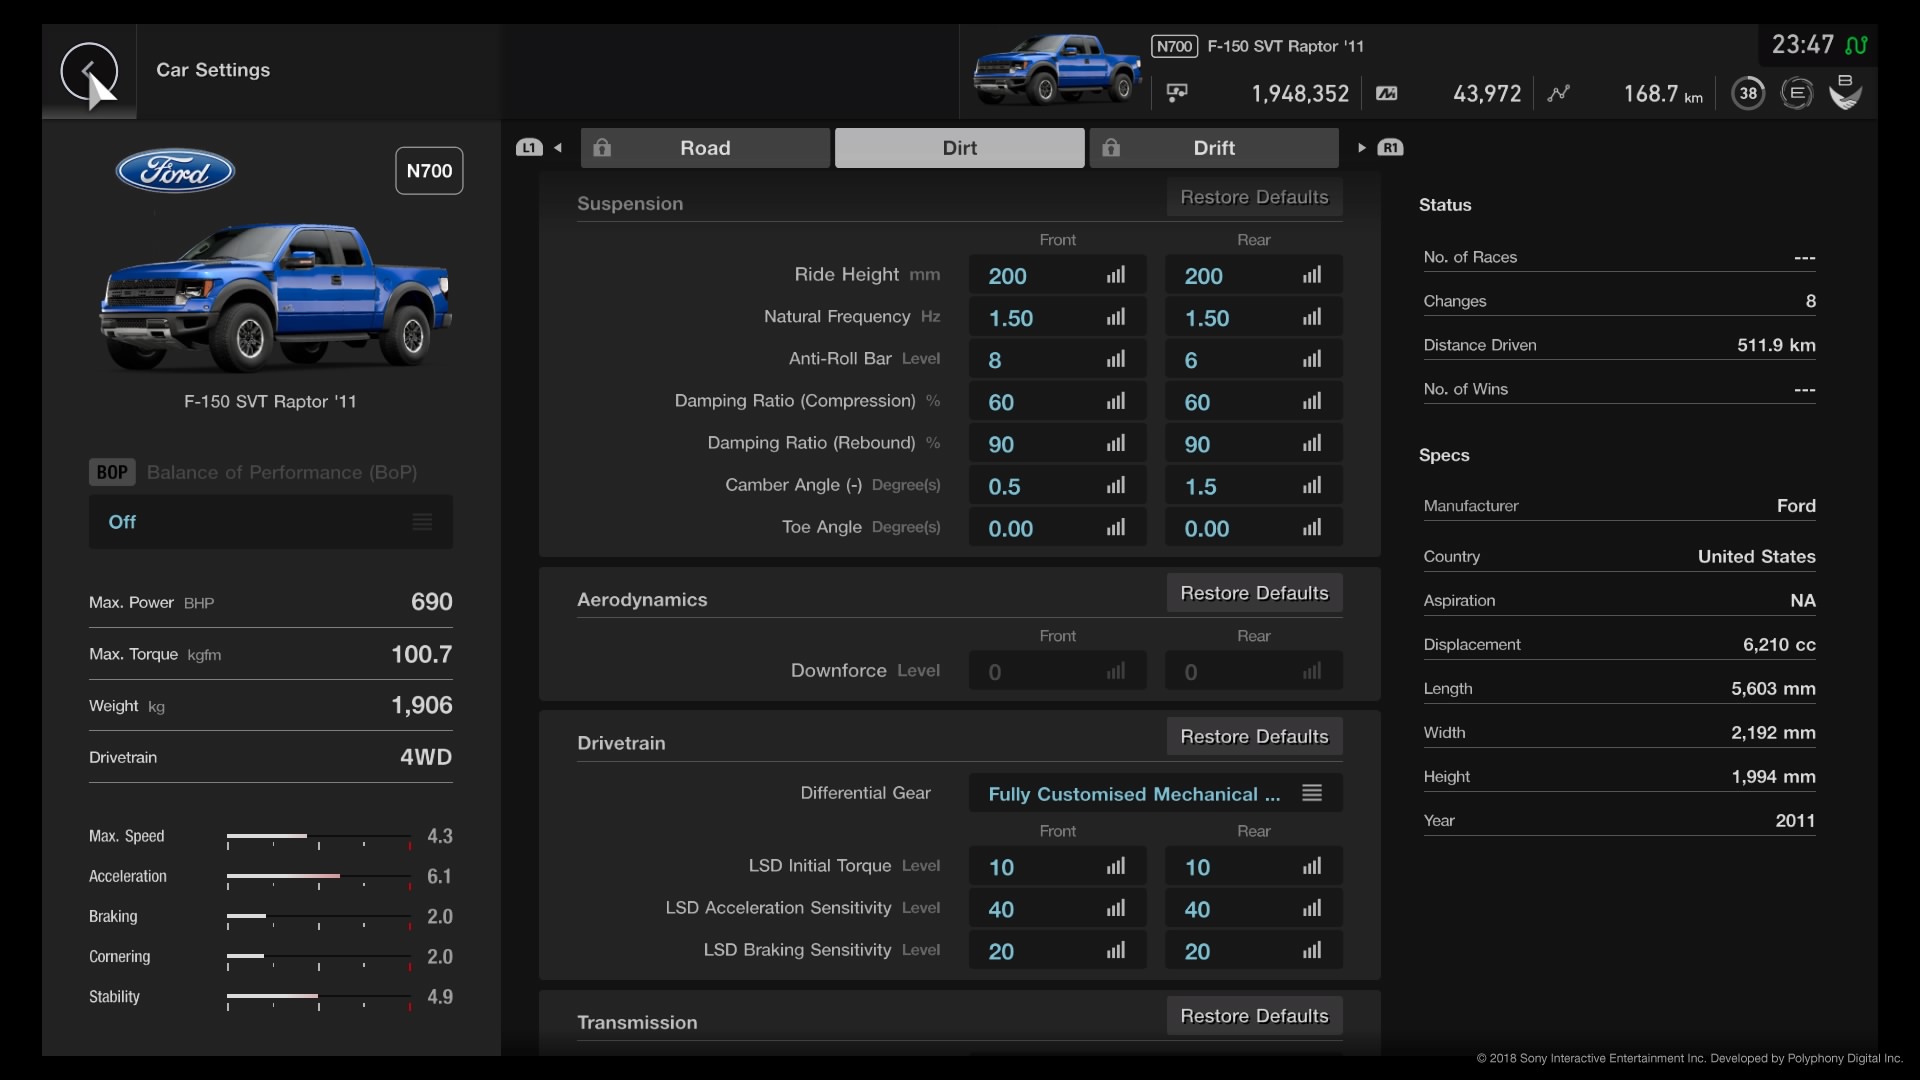Viewport: 1920px width, 1080px height.
Task: Click the trophy shield icon in header
Action: (x=1845, y=92)
